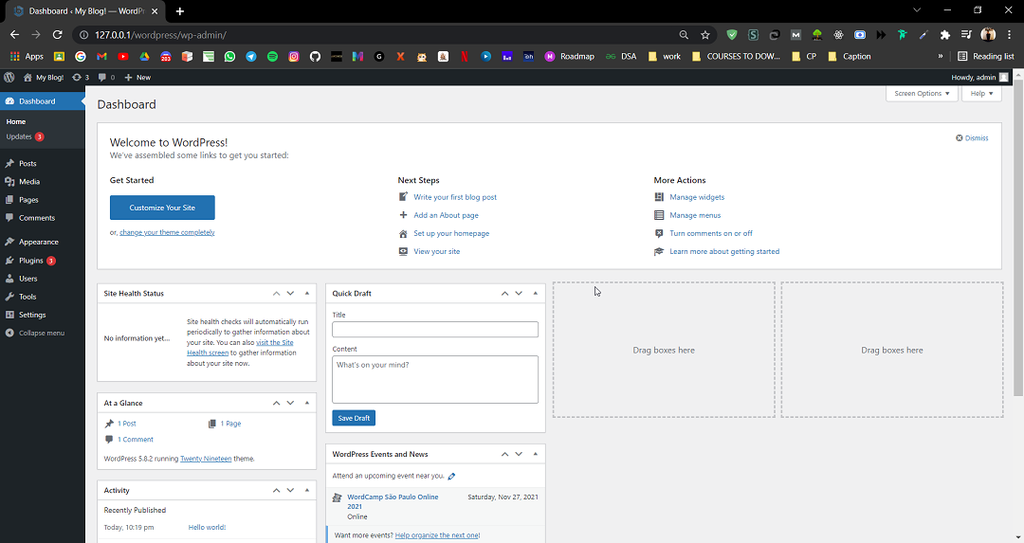
Task: Toggle Site Health Status panel collapse triangle
Action: click(307, 293)
